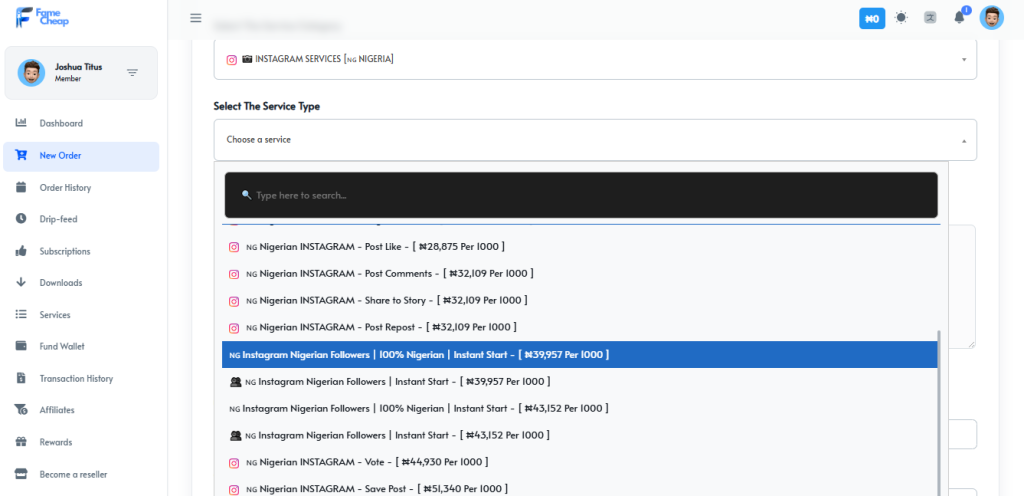Click the Drip-feed clock icon
Viewport: 1024px width, 496px height.
[x=21, y=219]
